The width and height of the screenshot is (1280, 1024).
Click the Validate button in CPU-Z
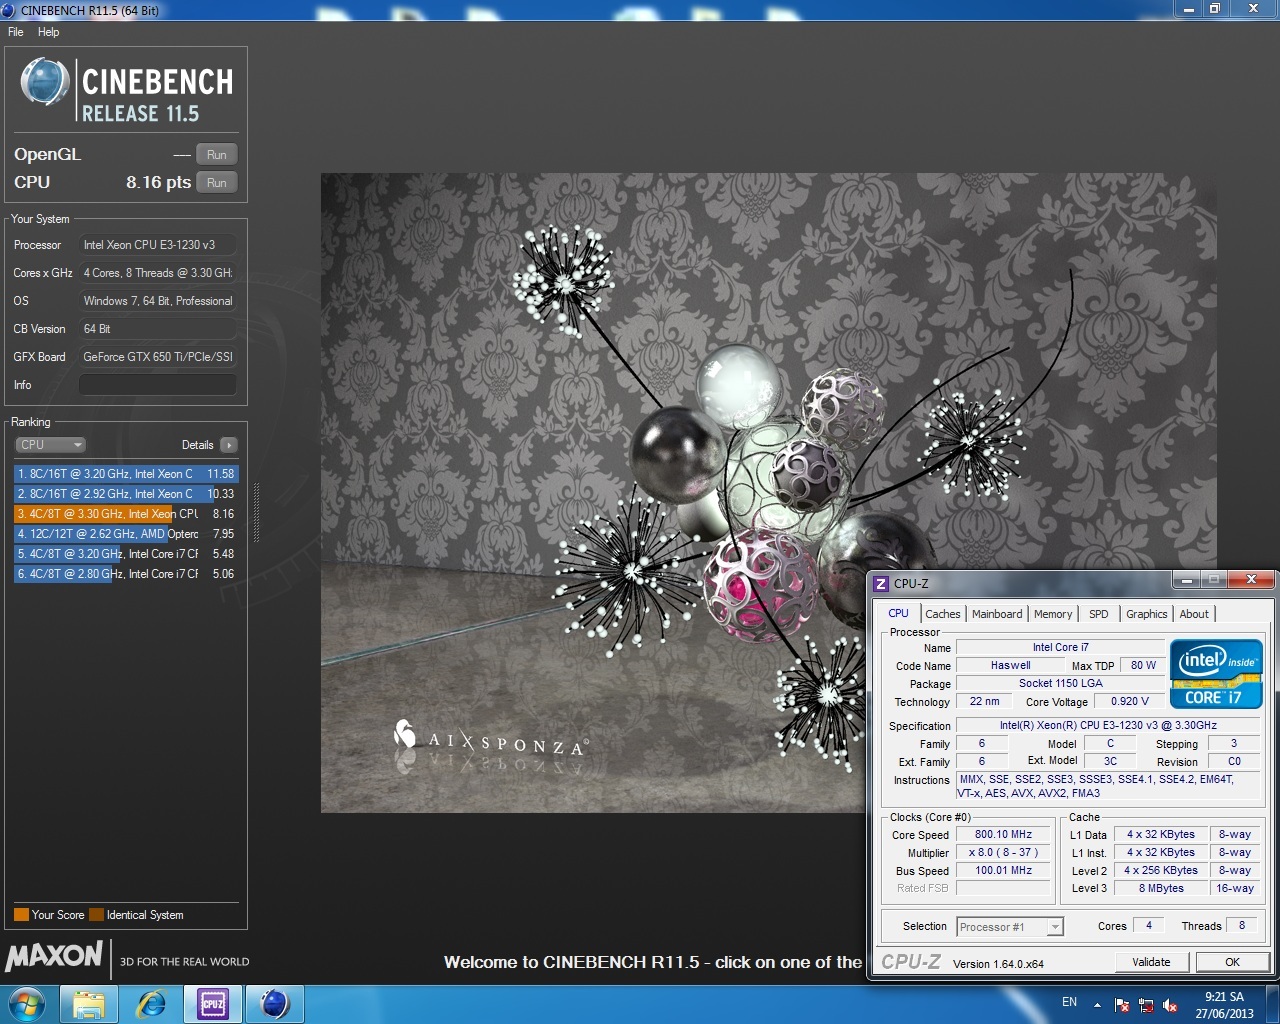click(1151, 962)
